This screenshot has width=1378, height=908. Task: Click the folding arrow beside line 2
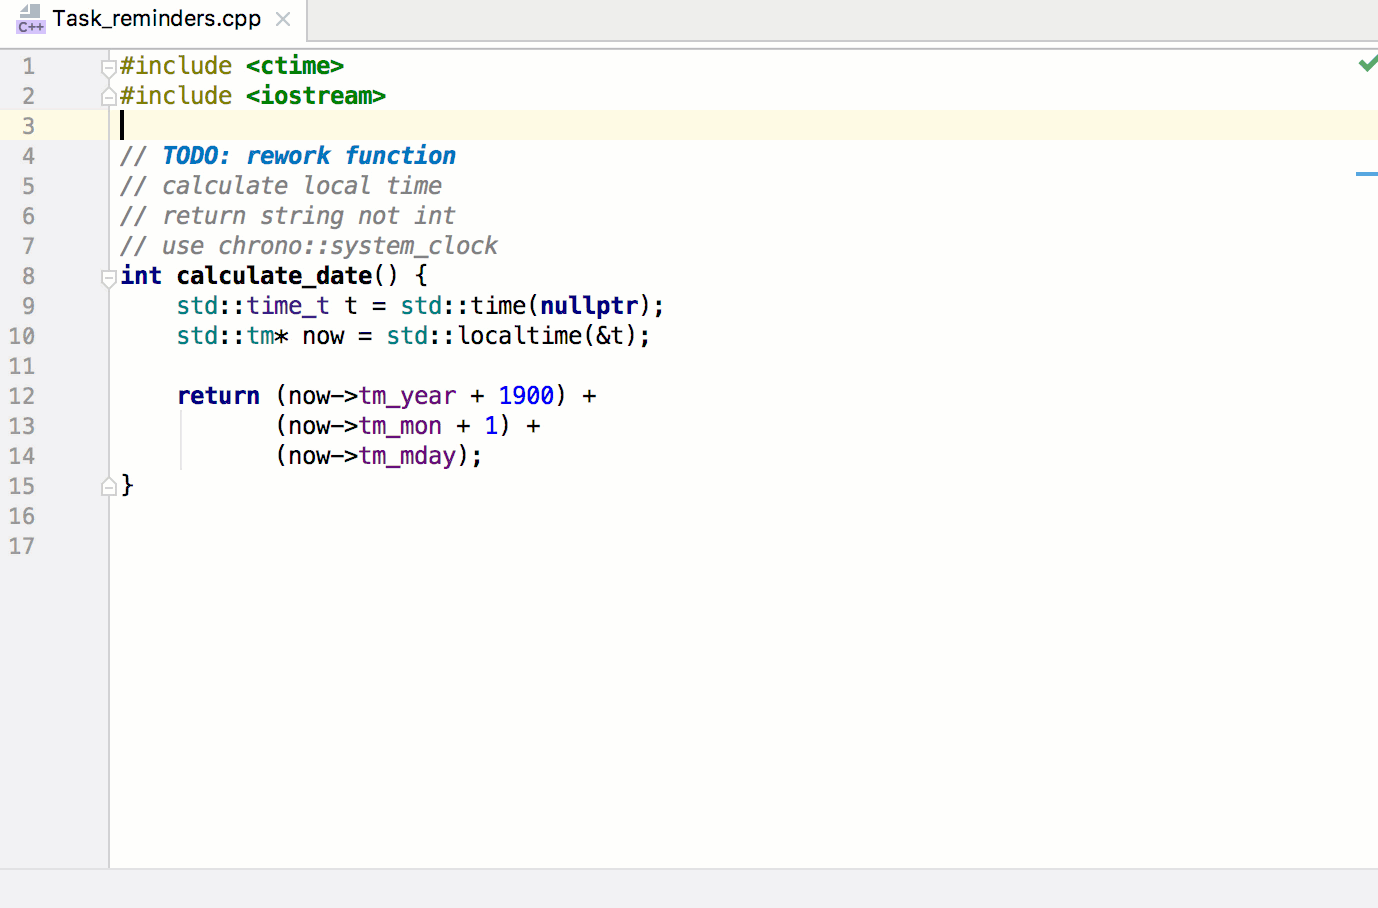(x=107, y=96)
